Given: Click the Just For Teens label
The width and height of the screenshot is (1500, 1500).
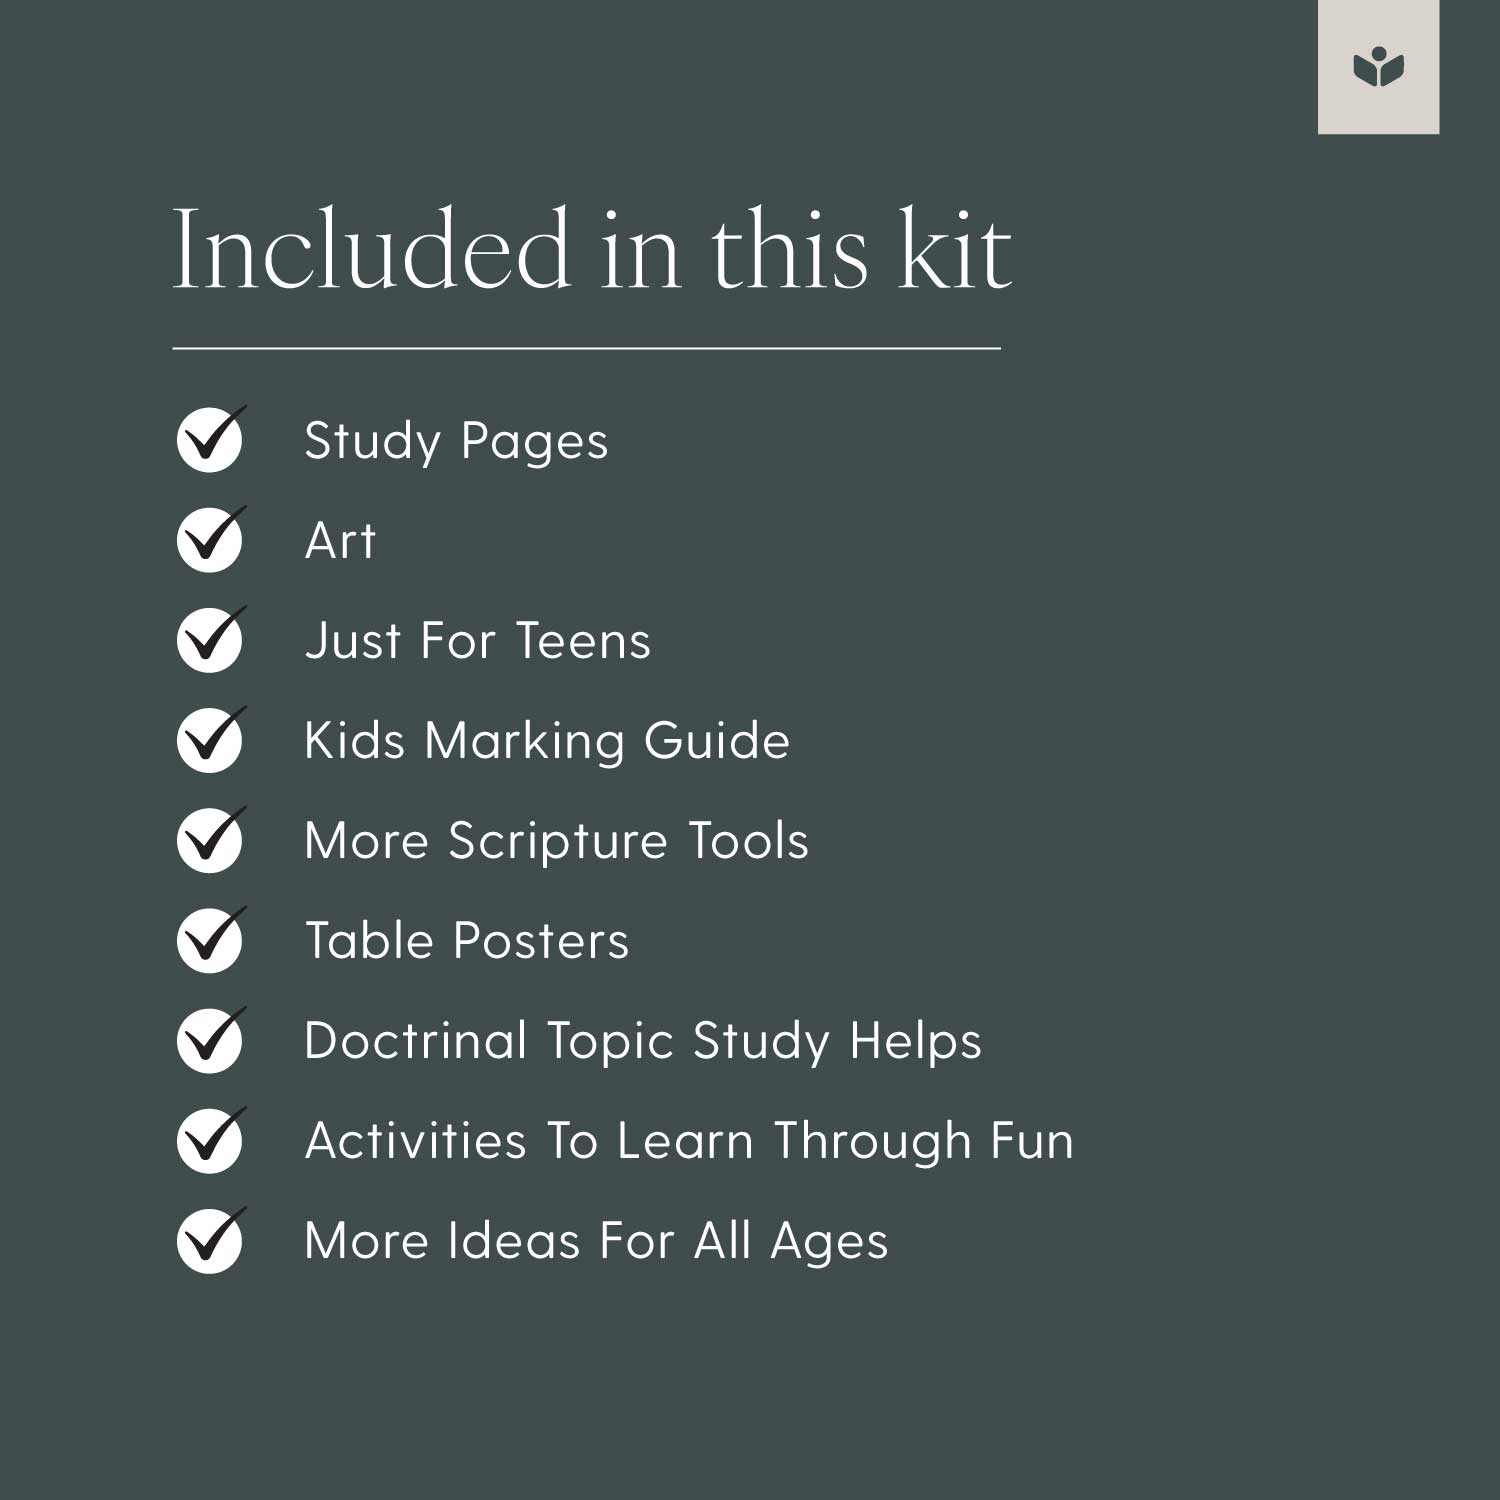Looking at the screenshot, I should pos(477,641).
